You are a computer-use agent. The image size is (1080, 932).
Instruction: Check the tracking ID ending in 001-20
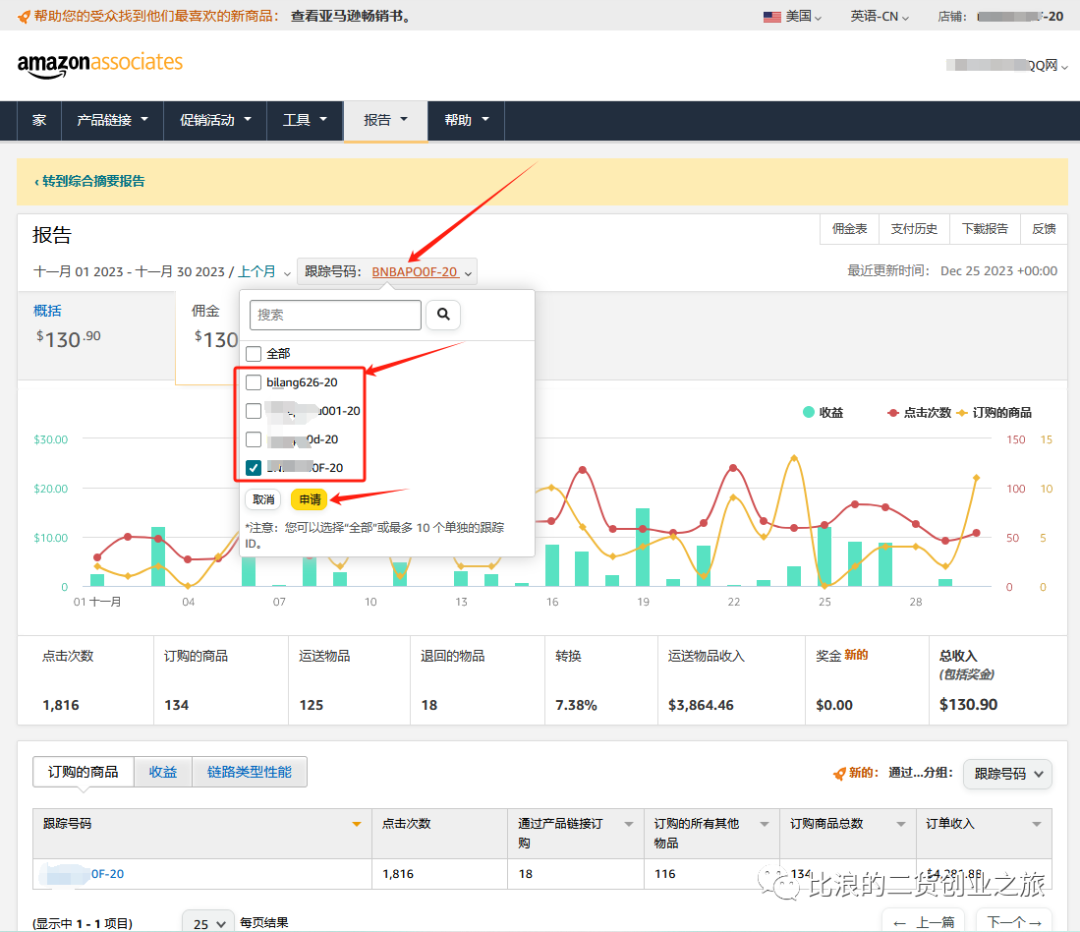pyautogui.click(x=253, y=411)
